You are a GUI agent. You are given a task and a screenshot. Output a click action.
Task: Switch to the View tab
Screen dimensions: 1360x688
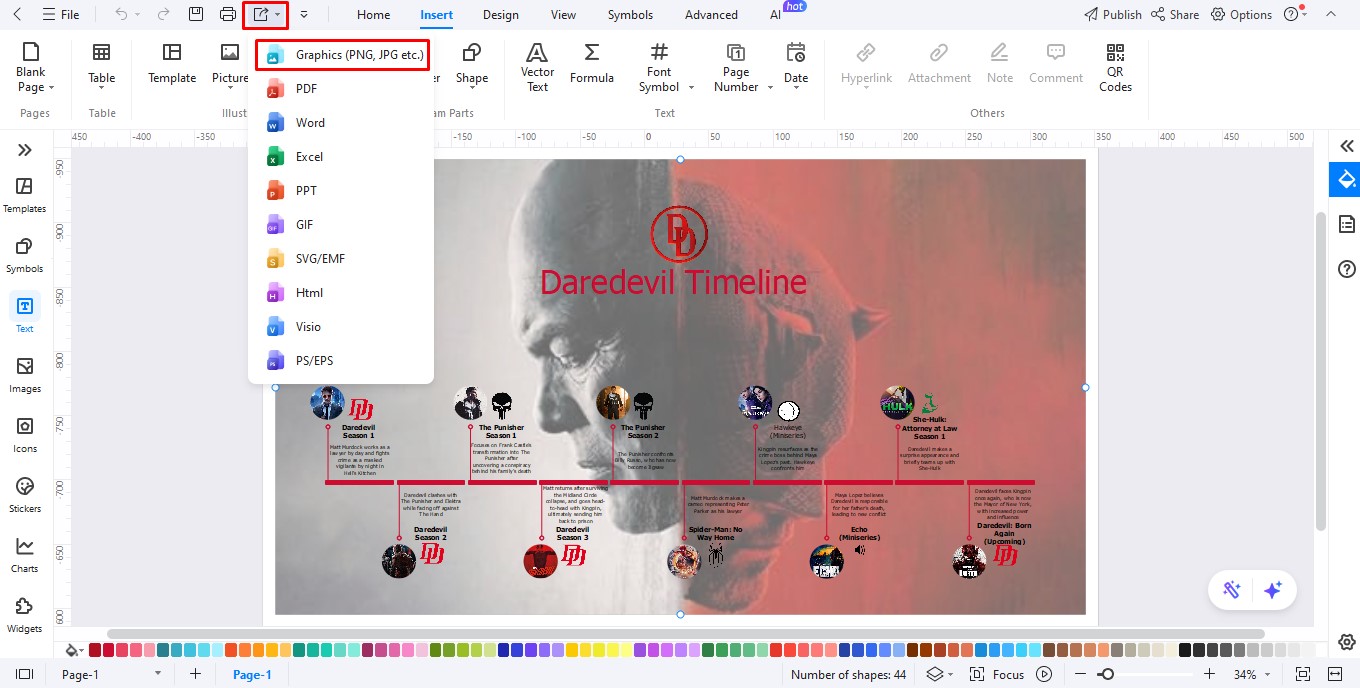pos(563,15)
